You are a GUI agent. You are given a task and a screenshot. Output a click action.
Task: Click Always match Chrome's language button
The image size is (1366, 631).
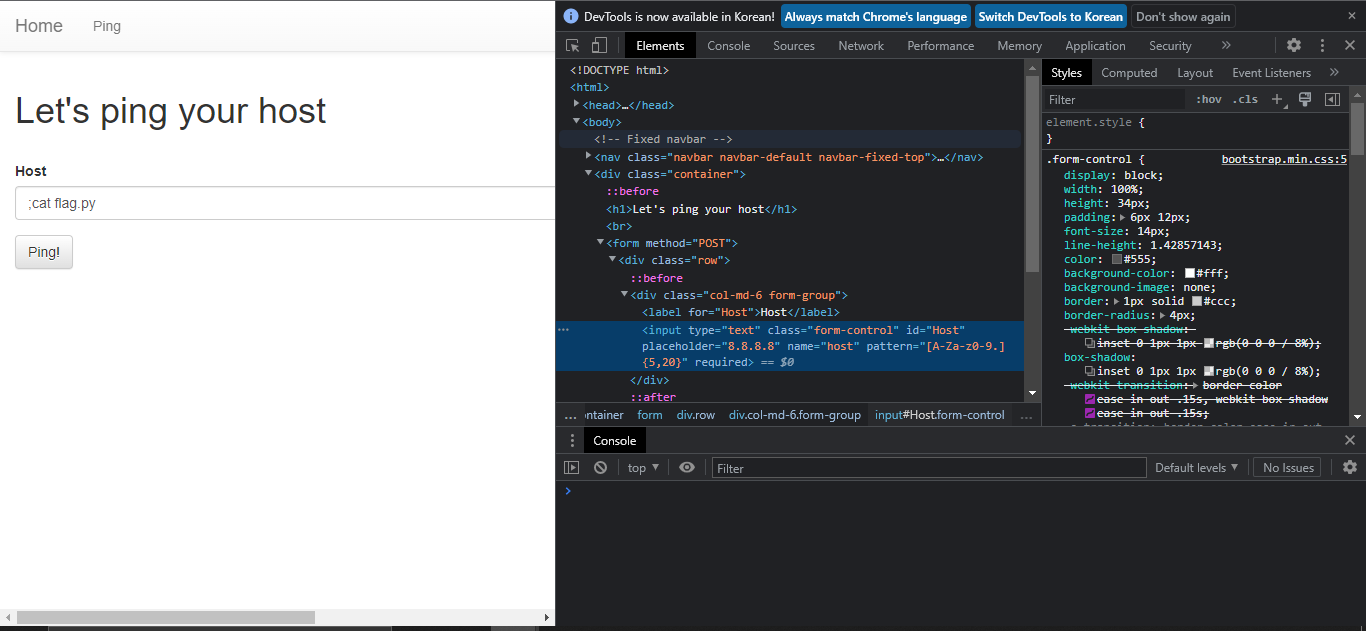875,16
